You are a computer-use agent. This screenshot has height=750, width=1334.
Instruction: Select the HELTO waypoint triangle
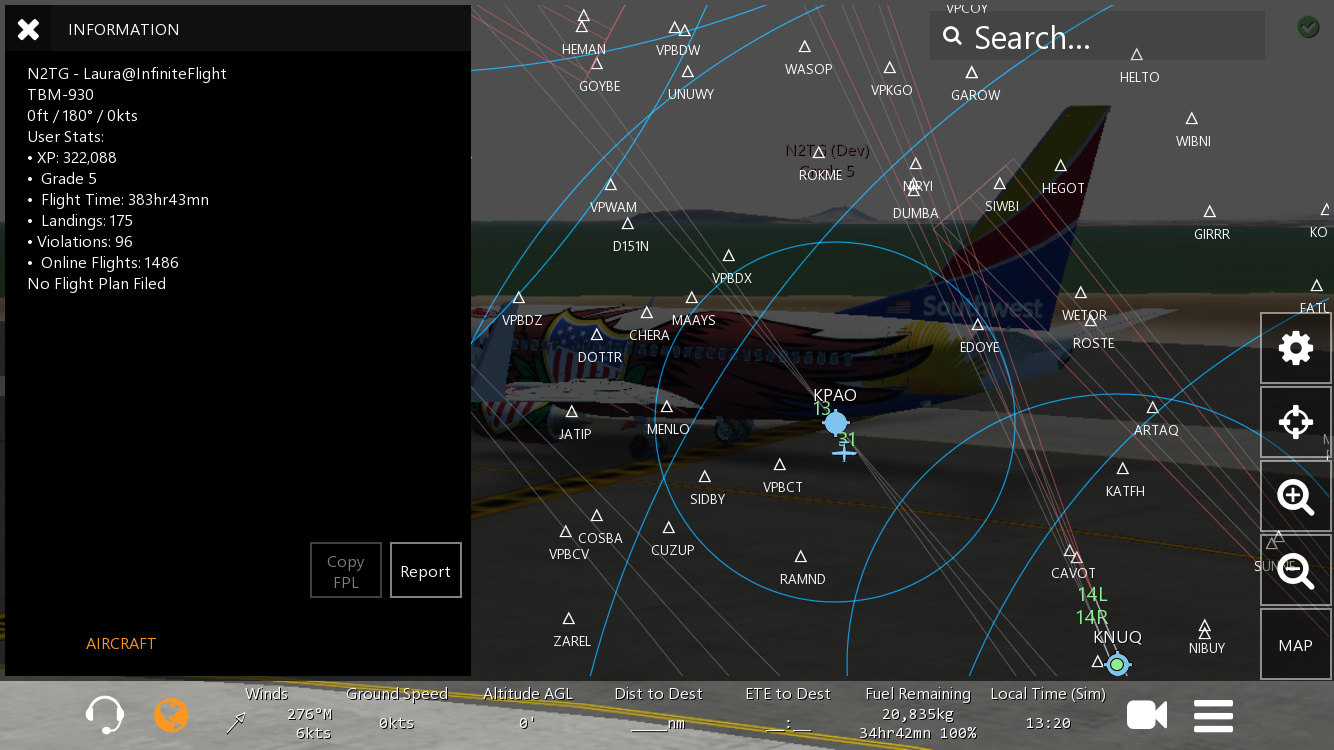point(1137,54)
